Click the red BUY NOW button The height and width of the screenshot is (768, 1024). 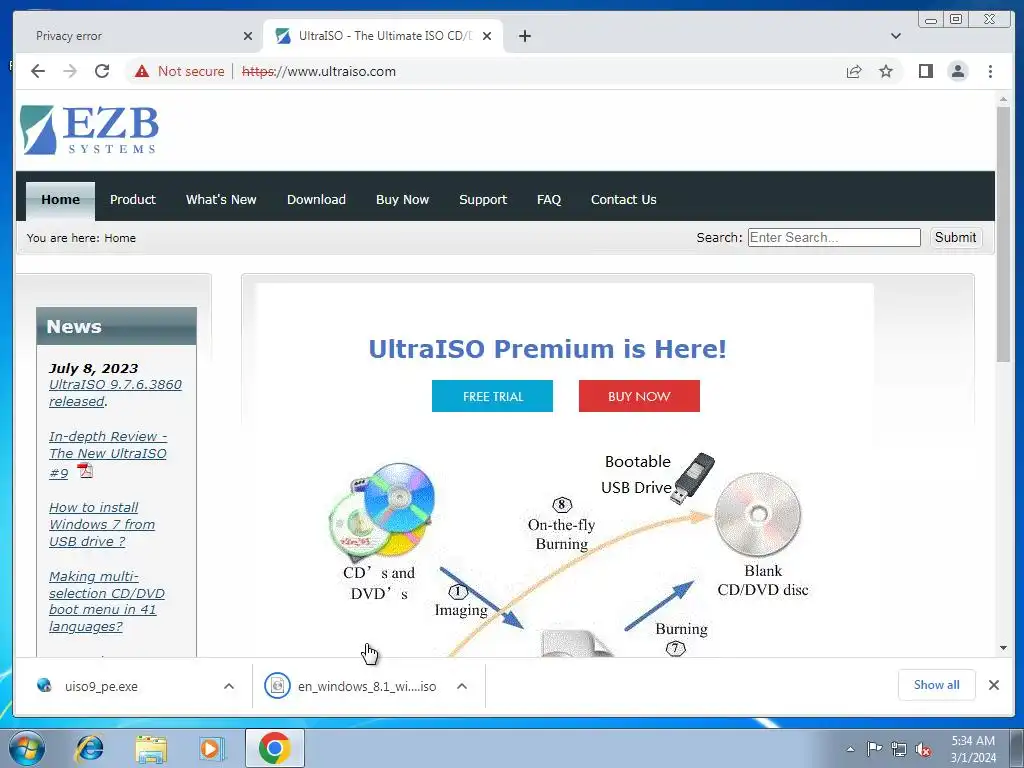[639, 396]
